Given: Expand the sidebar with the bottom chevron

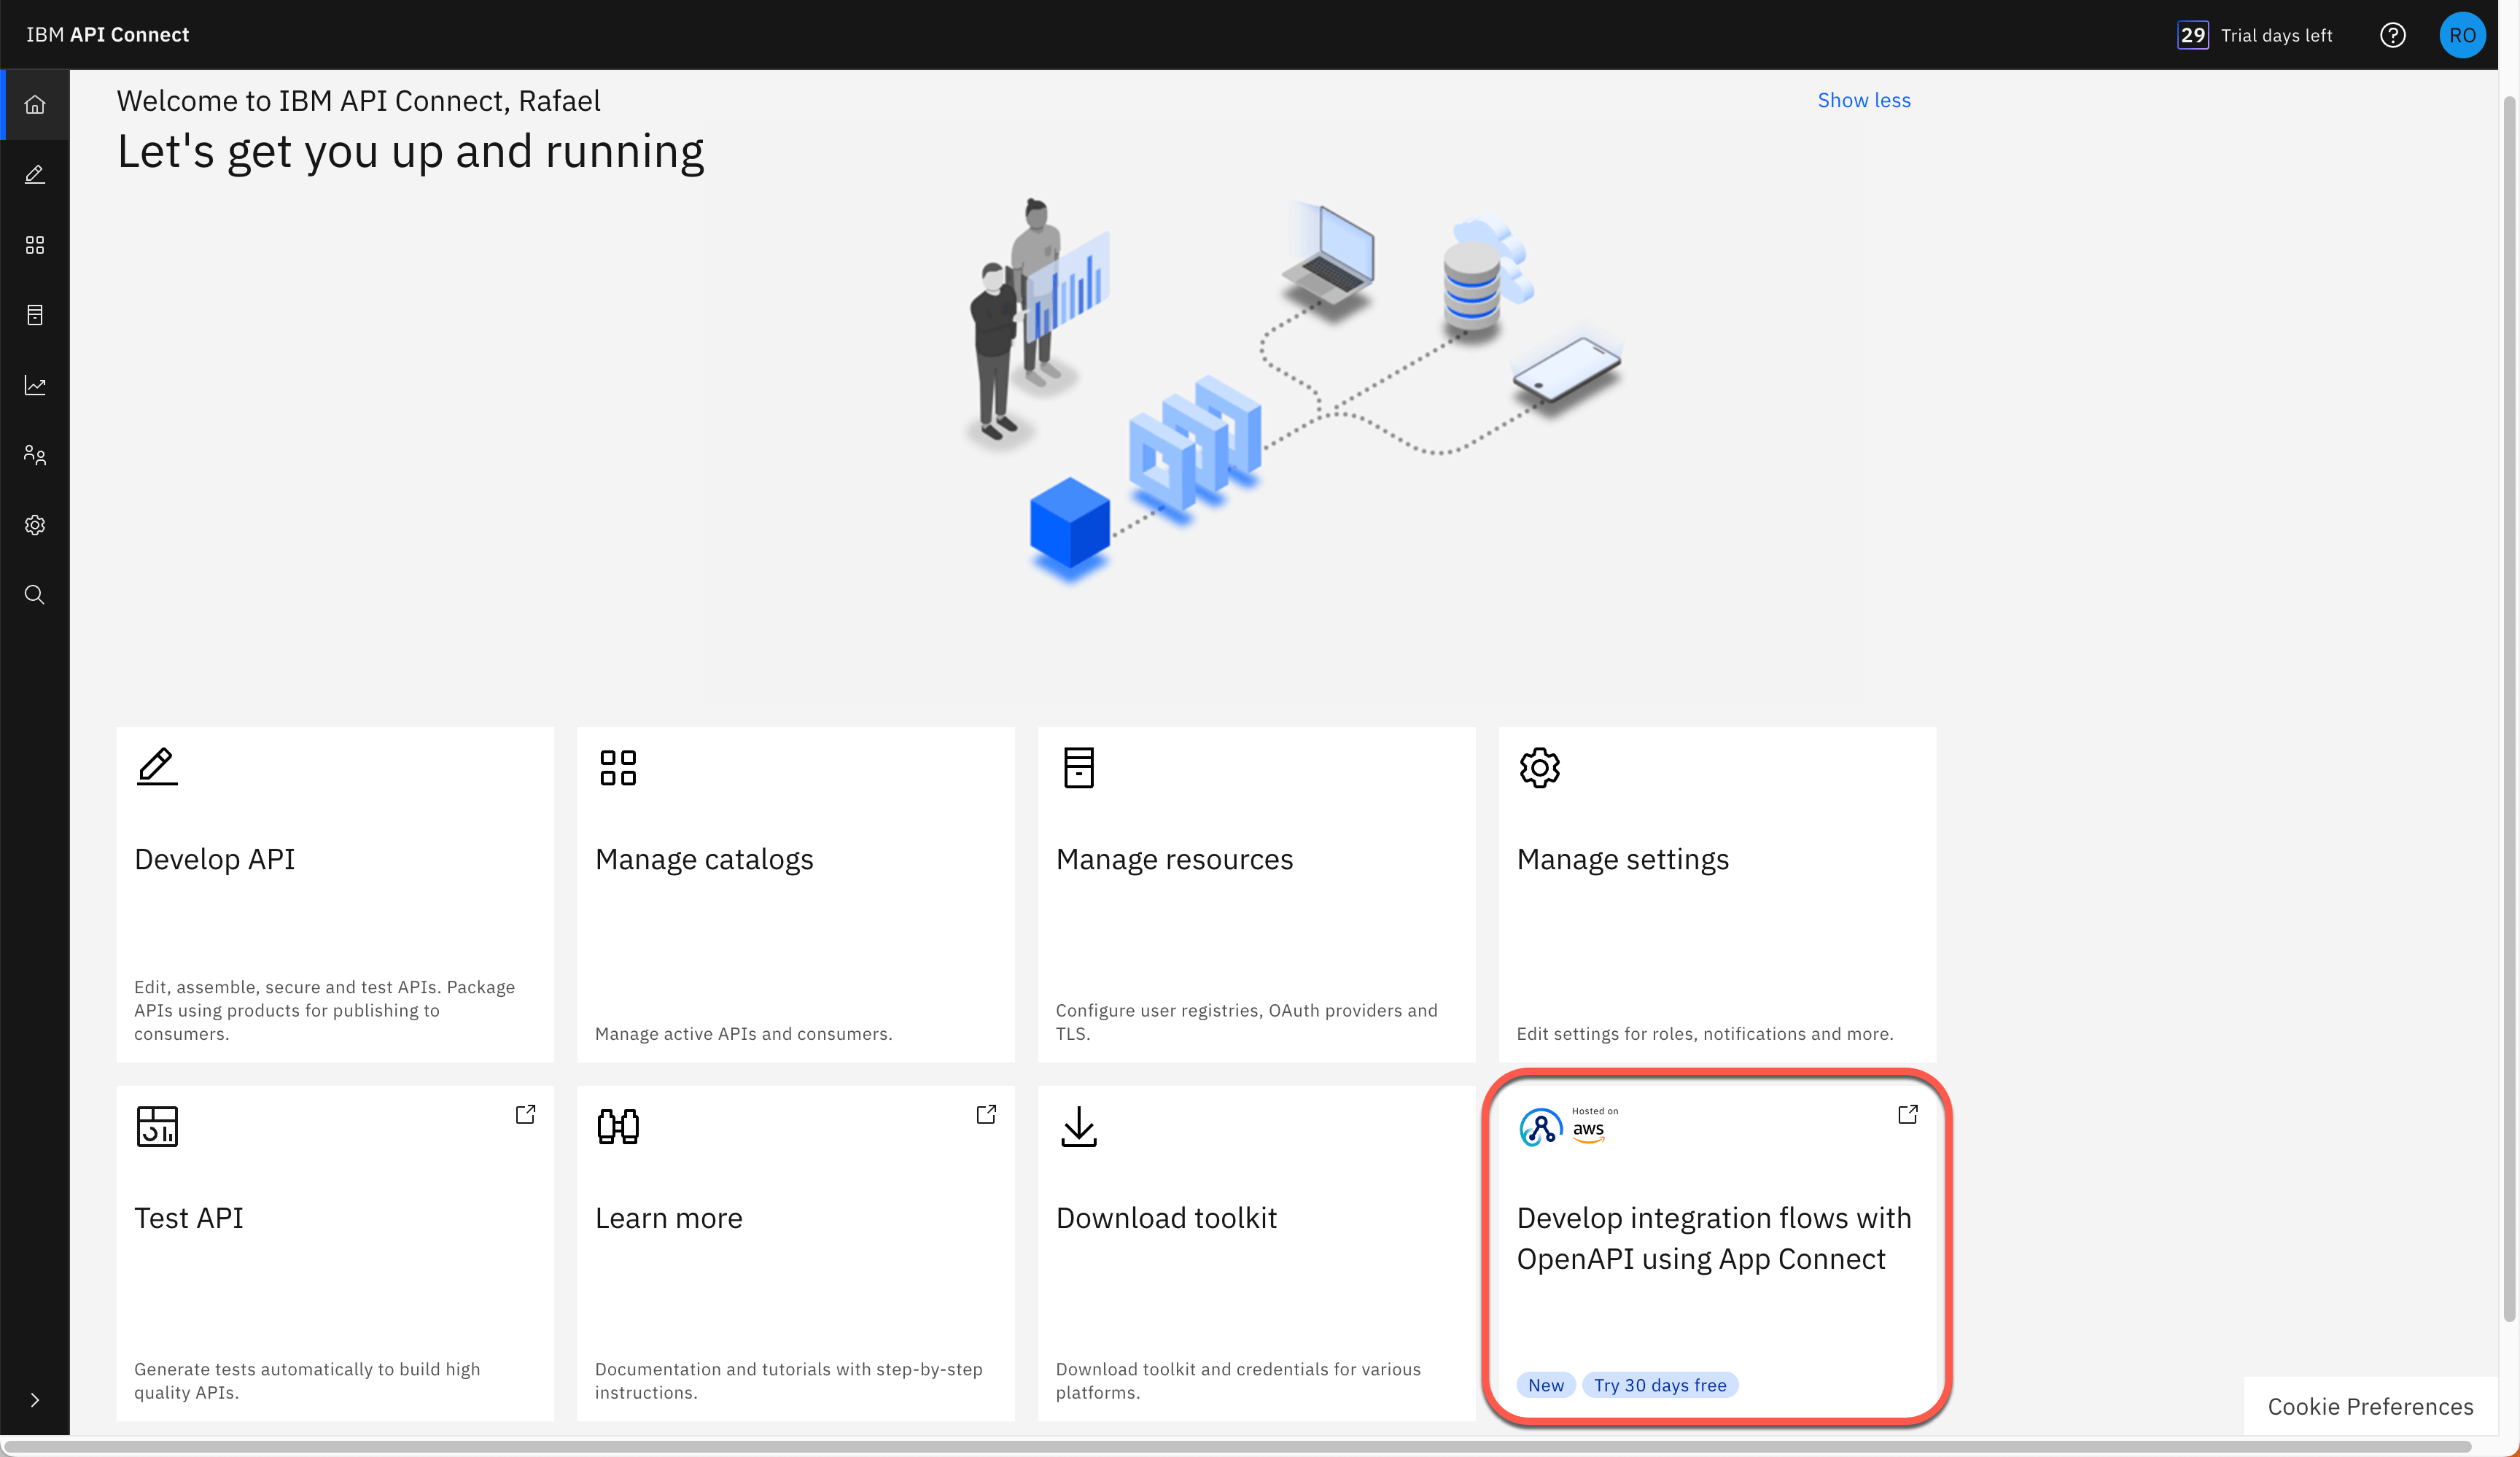Looking at the screenshot, I should [35, 1398].
